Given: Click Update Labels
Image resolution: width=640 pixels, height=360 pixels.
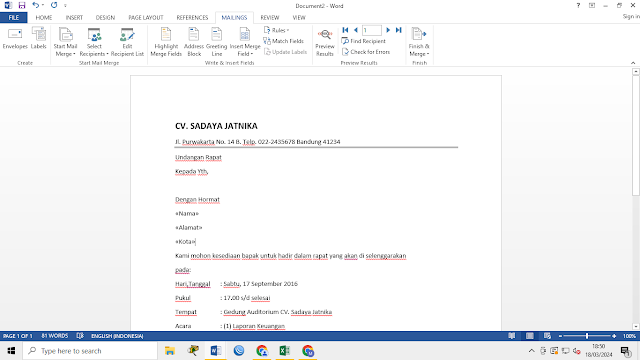Looking at the screenshot, I should (x=285, y=52).
